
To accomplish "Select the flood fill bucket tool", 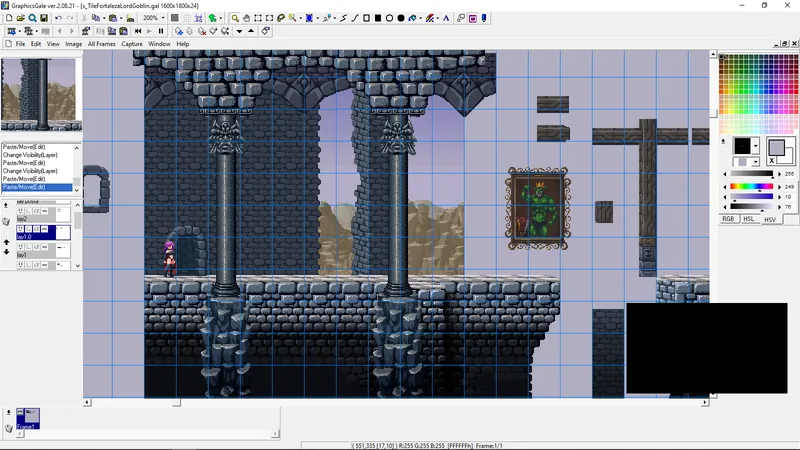I will click(x=412, y=18).
